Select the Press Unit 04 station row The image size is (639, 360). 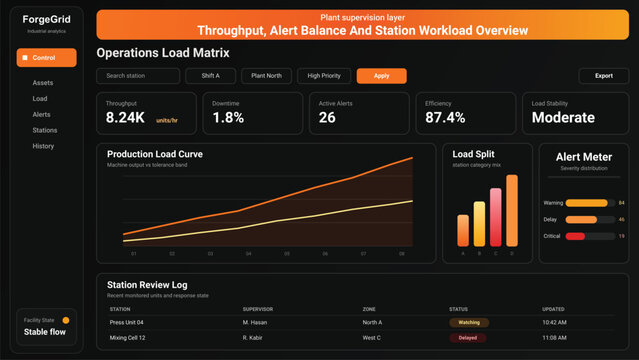(362, 322)
